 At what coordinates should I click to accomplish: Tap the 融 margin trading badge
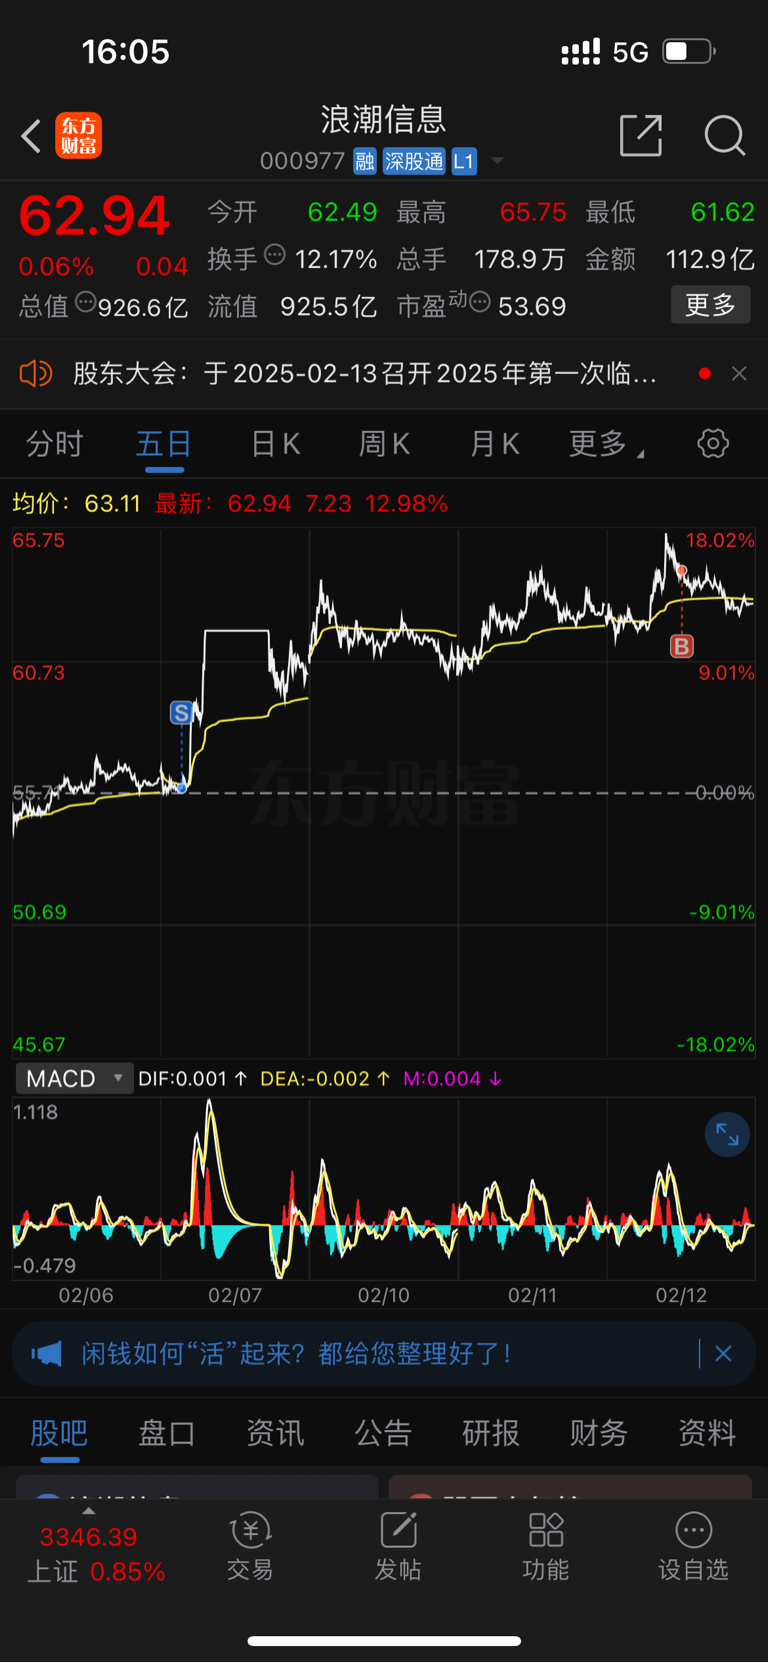pos(365,161)
